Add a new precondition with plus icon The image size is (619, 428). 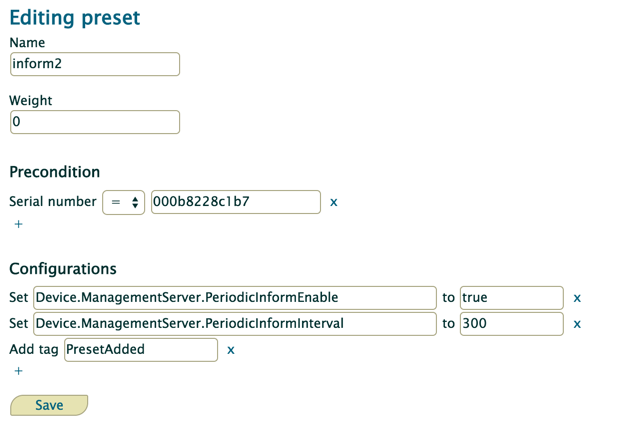(18, 224)
